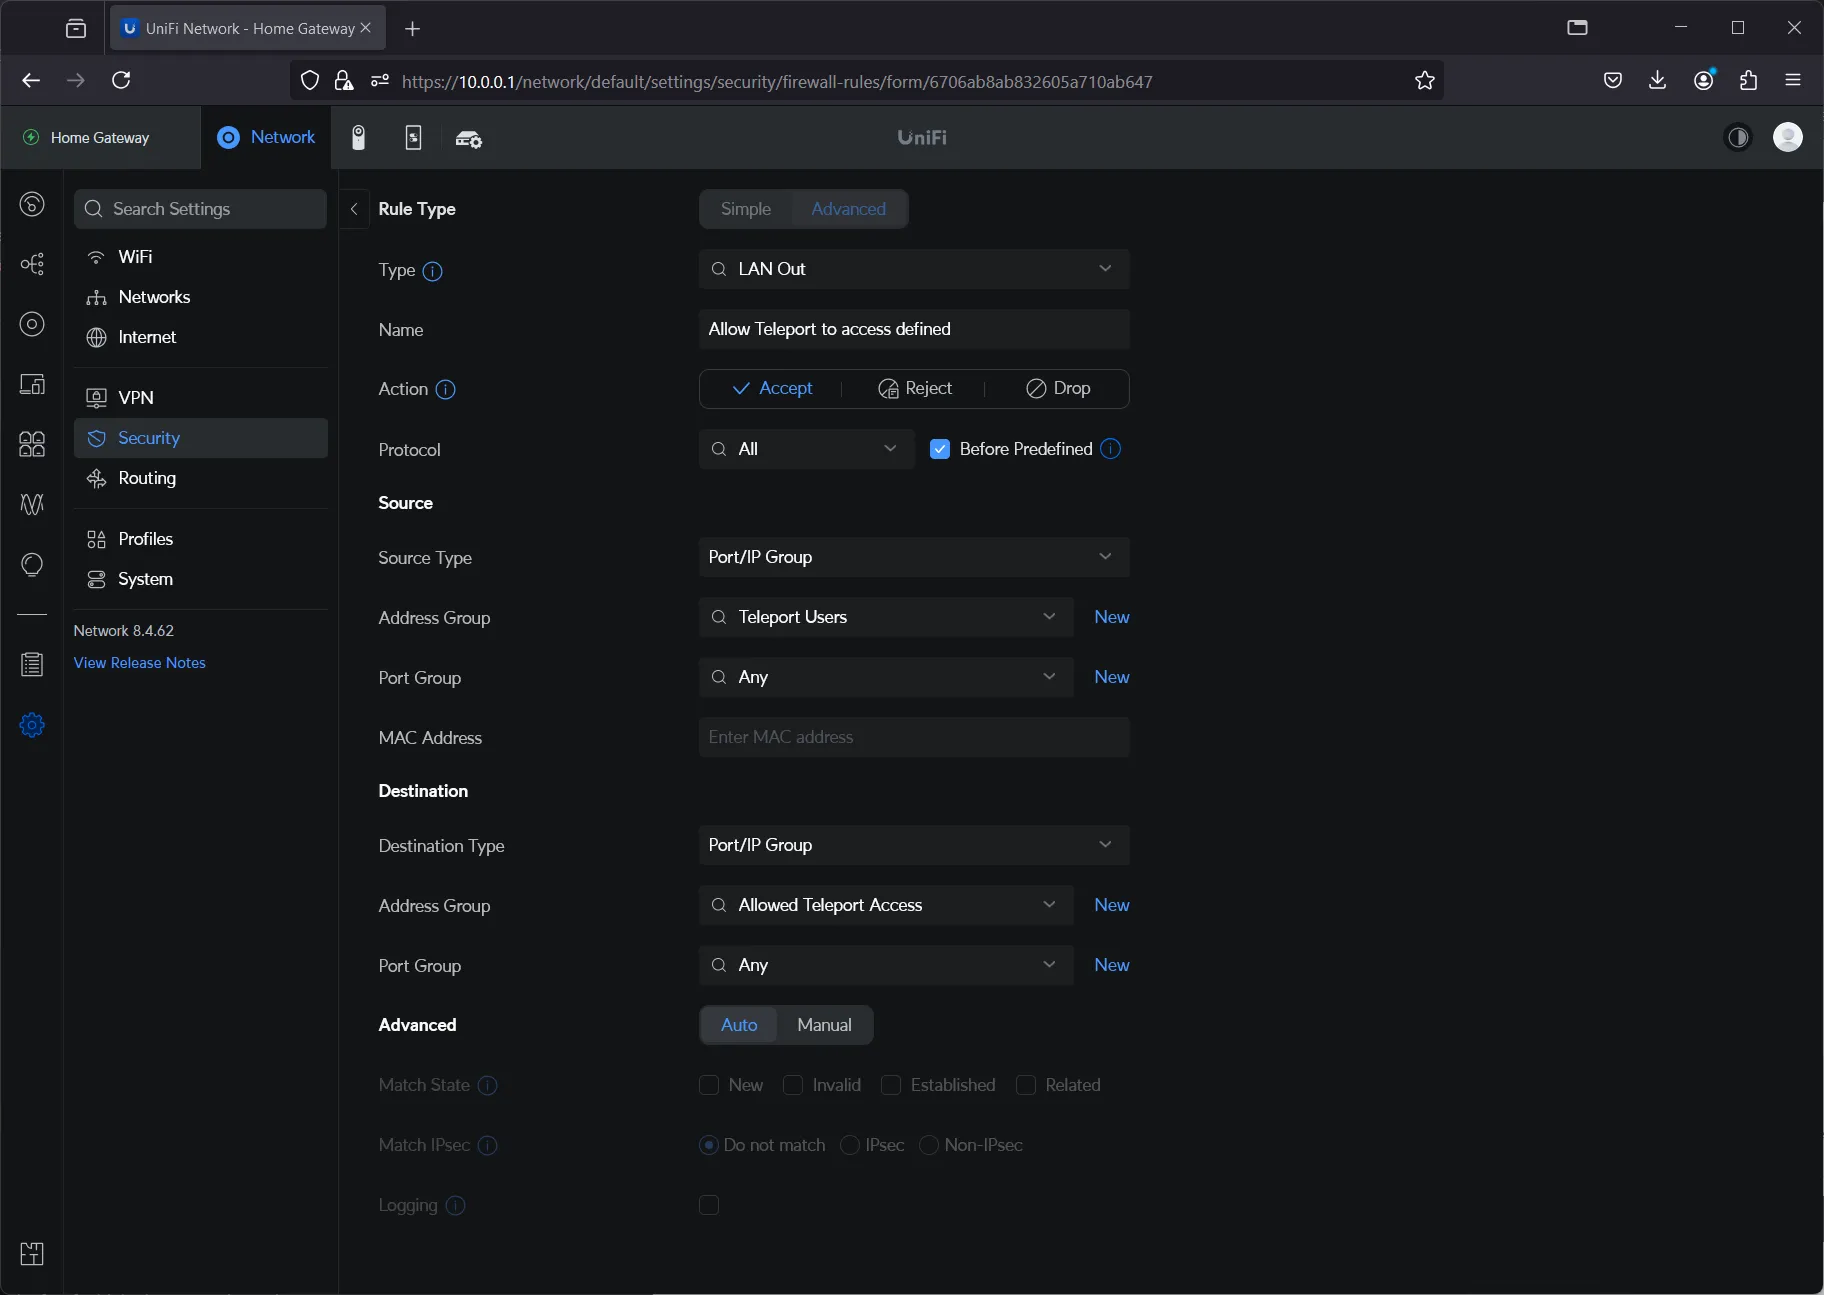Screen dimensions: 1824x1295
Task: Open the View Release Notes link
Action: pyautogui.click(x=140, y=663)
